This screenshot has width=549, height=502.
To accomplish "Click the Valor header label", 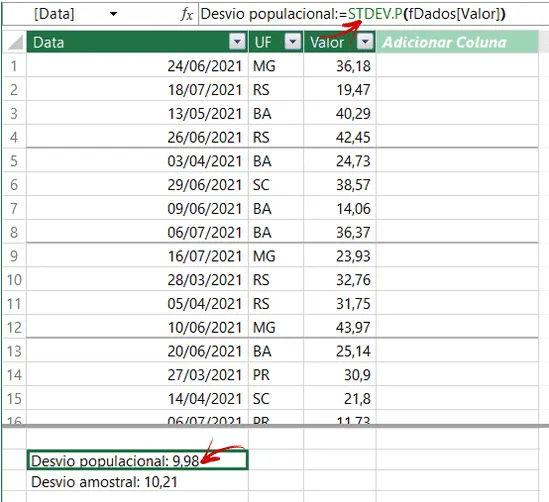I will (x=327, y=42).
